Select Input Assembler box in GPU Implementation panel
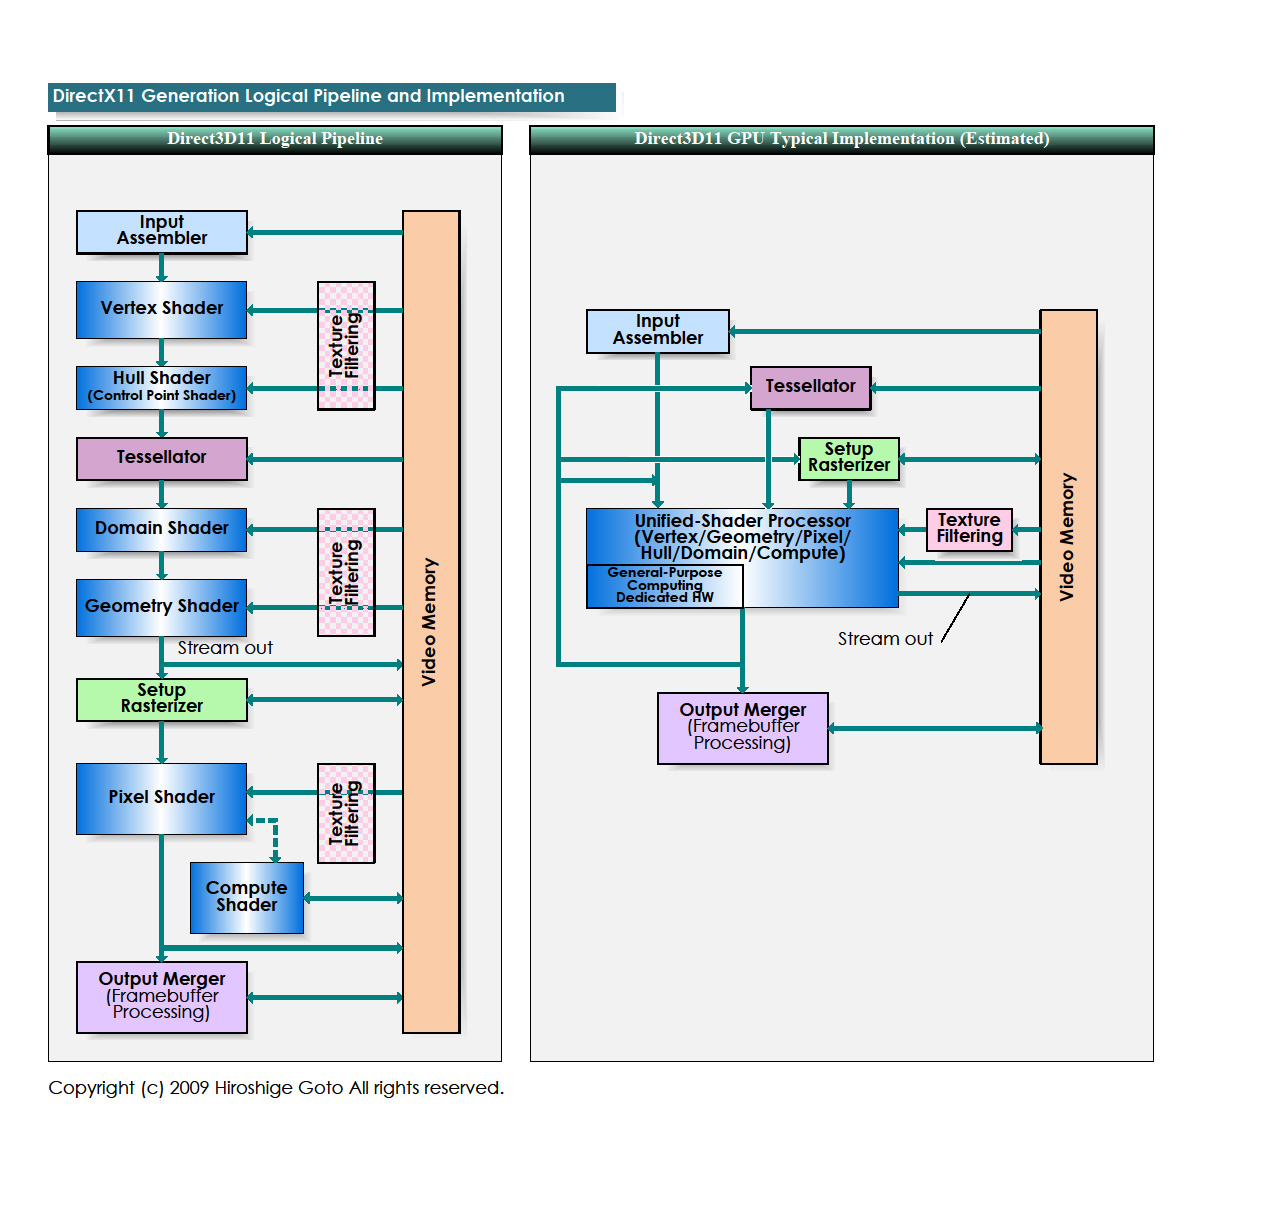 click(x=658, y=331)
